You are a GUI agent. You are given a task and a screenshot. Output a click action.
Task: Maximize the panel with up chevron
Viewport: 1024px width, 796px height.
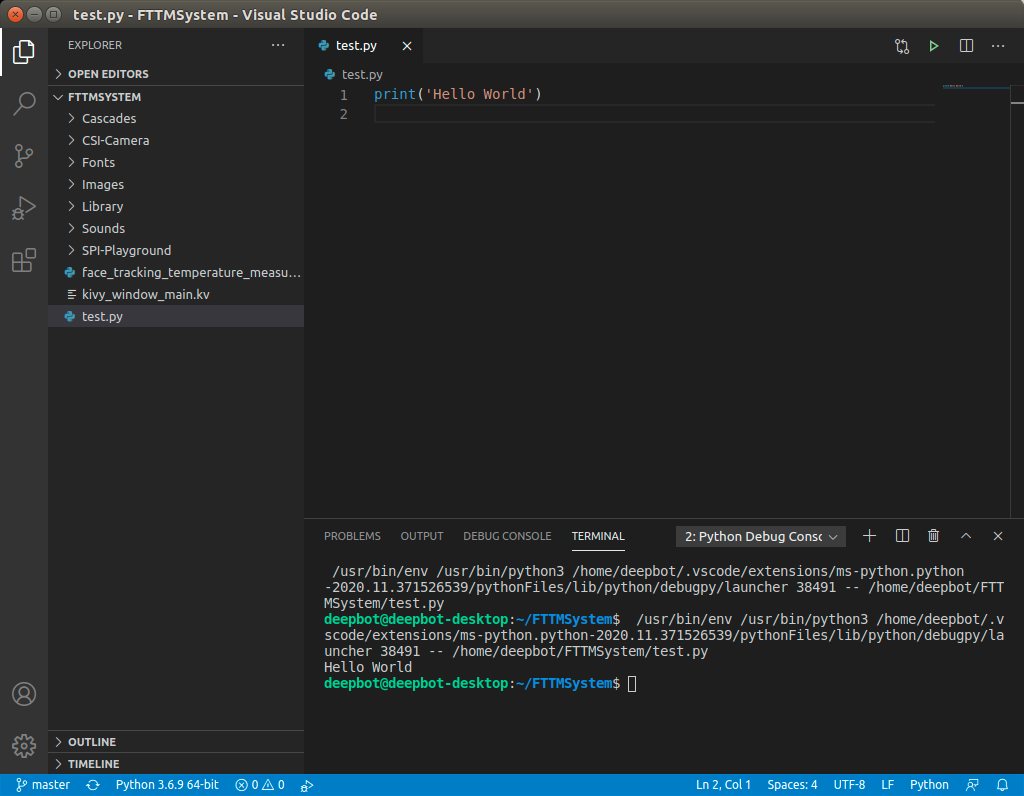[x=966, y=536]
